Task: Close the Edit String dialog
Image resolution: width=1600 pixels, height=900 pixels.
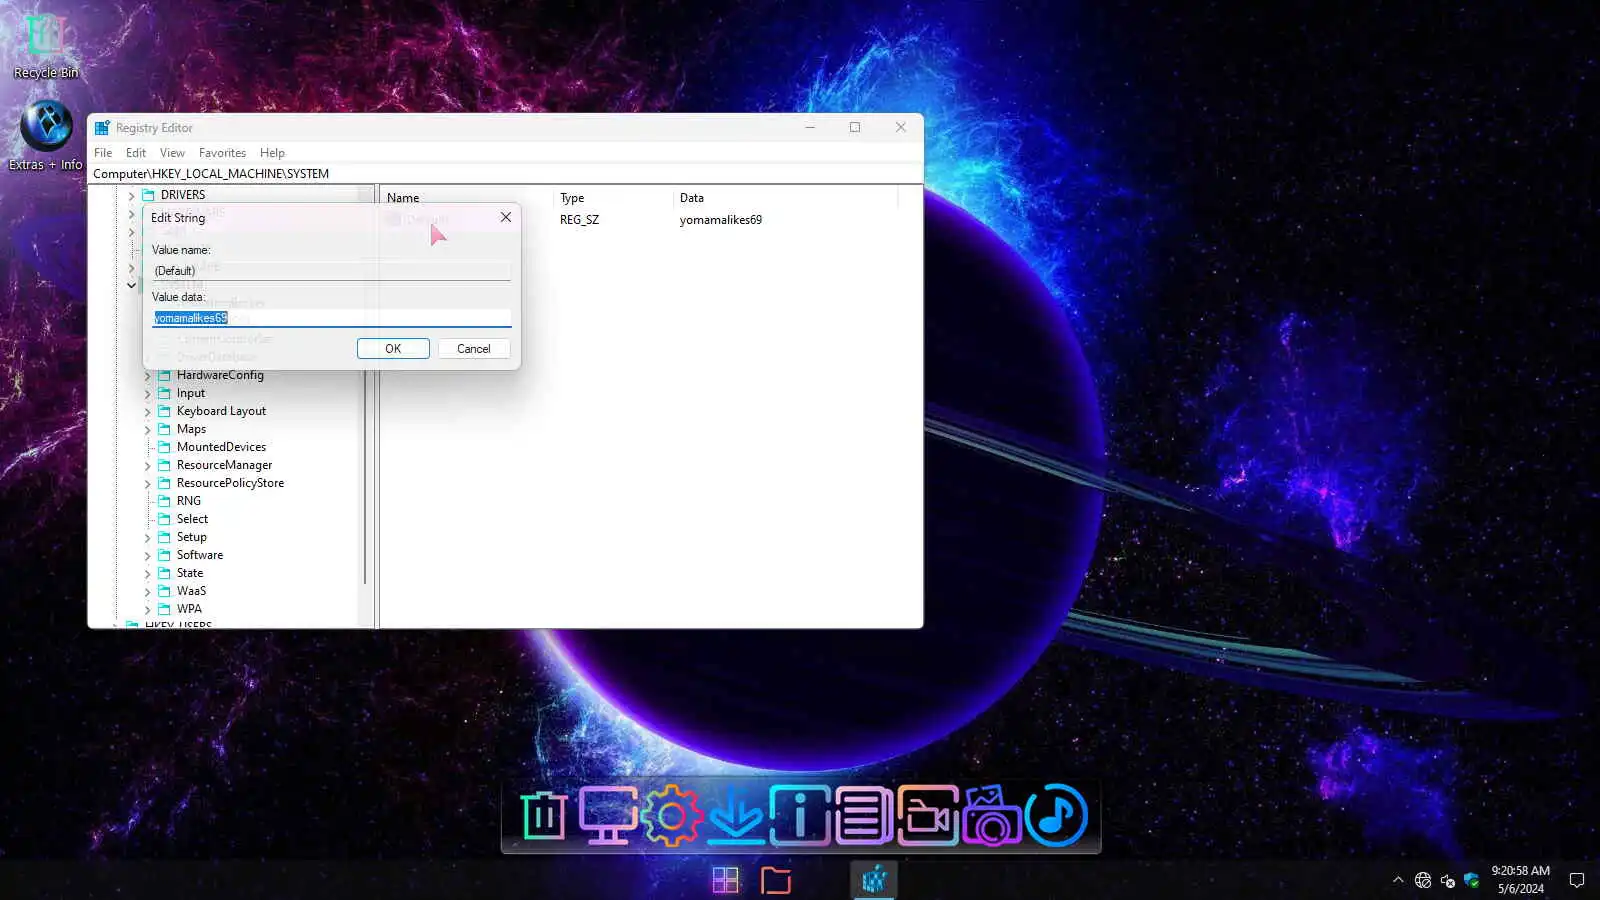Action: [506, 217]
